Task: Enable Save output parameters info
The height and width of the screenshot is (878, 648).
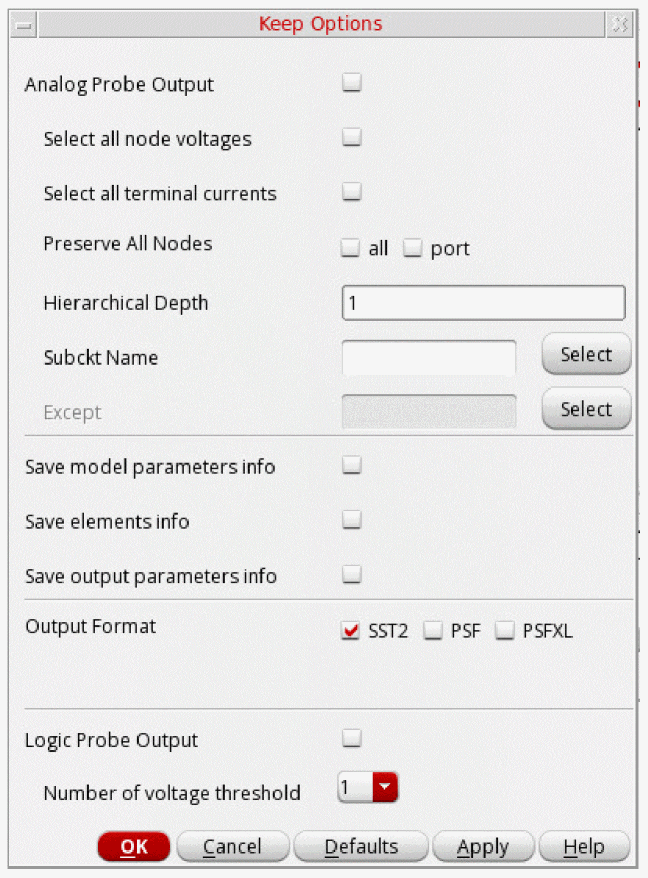Action: click(x=352, y=575)
